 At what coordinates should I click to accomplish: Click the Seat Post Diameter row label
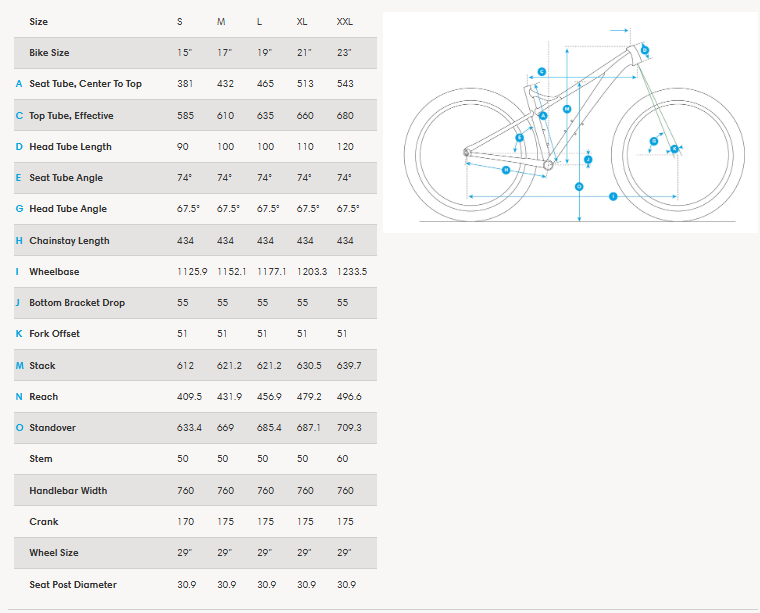(73, 585)
